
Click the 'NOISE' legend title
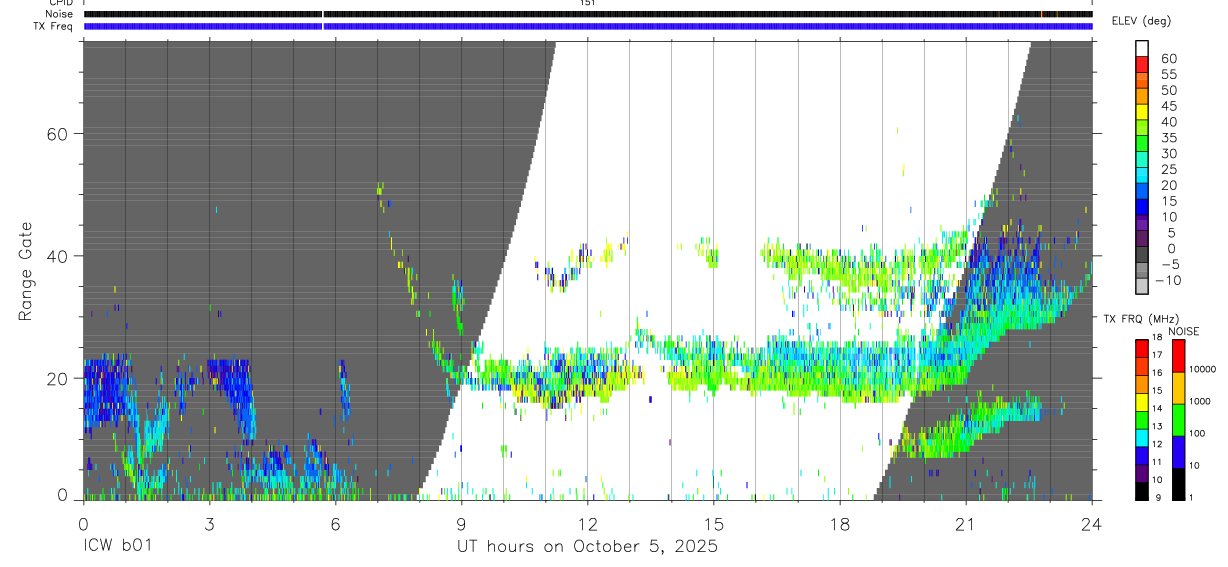pyautogui.click(x=1183, y=331)
